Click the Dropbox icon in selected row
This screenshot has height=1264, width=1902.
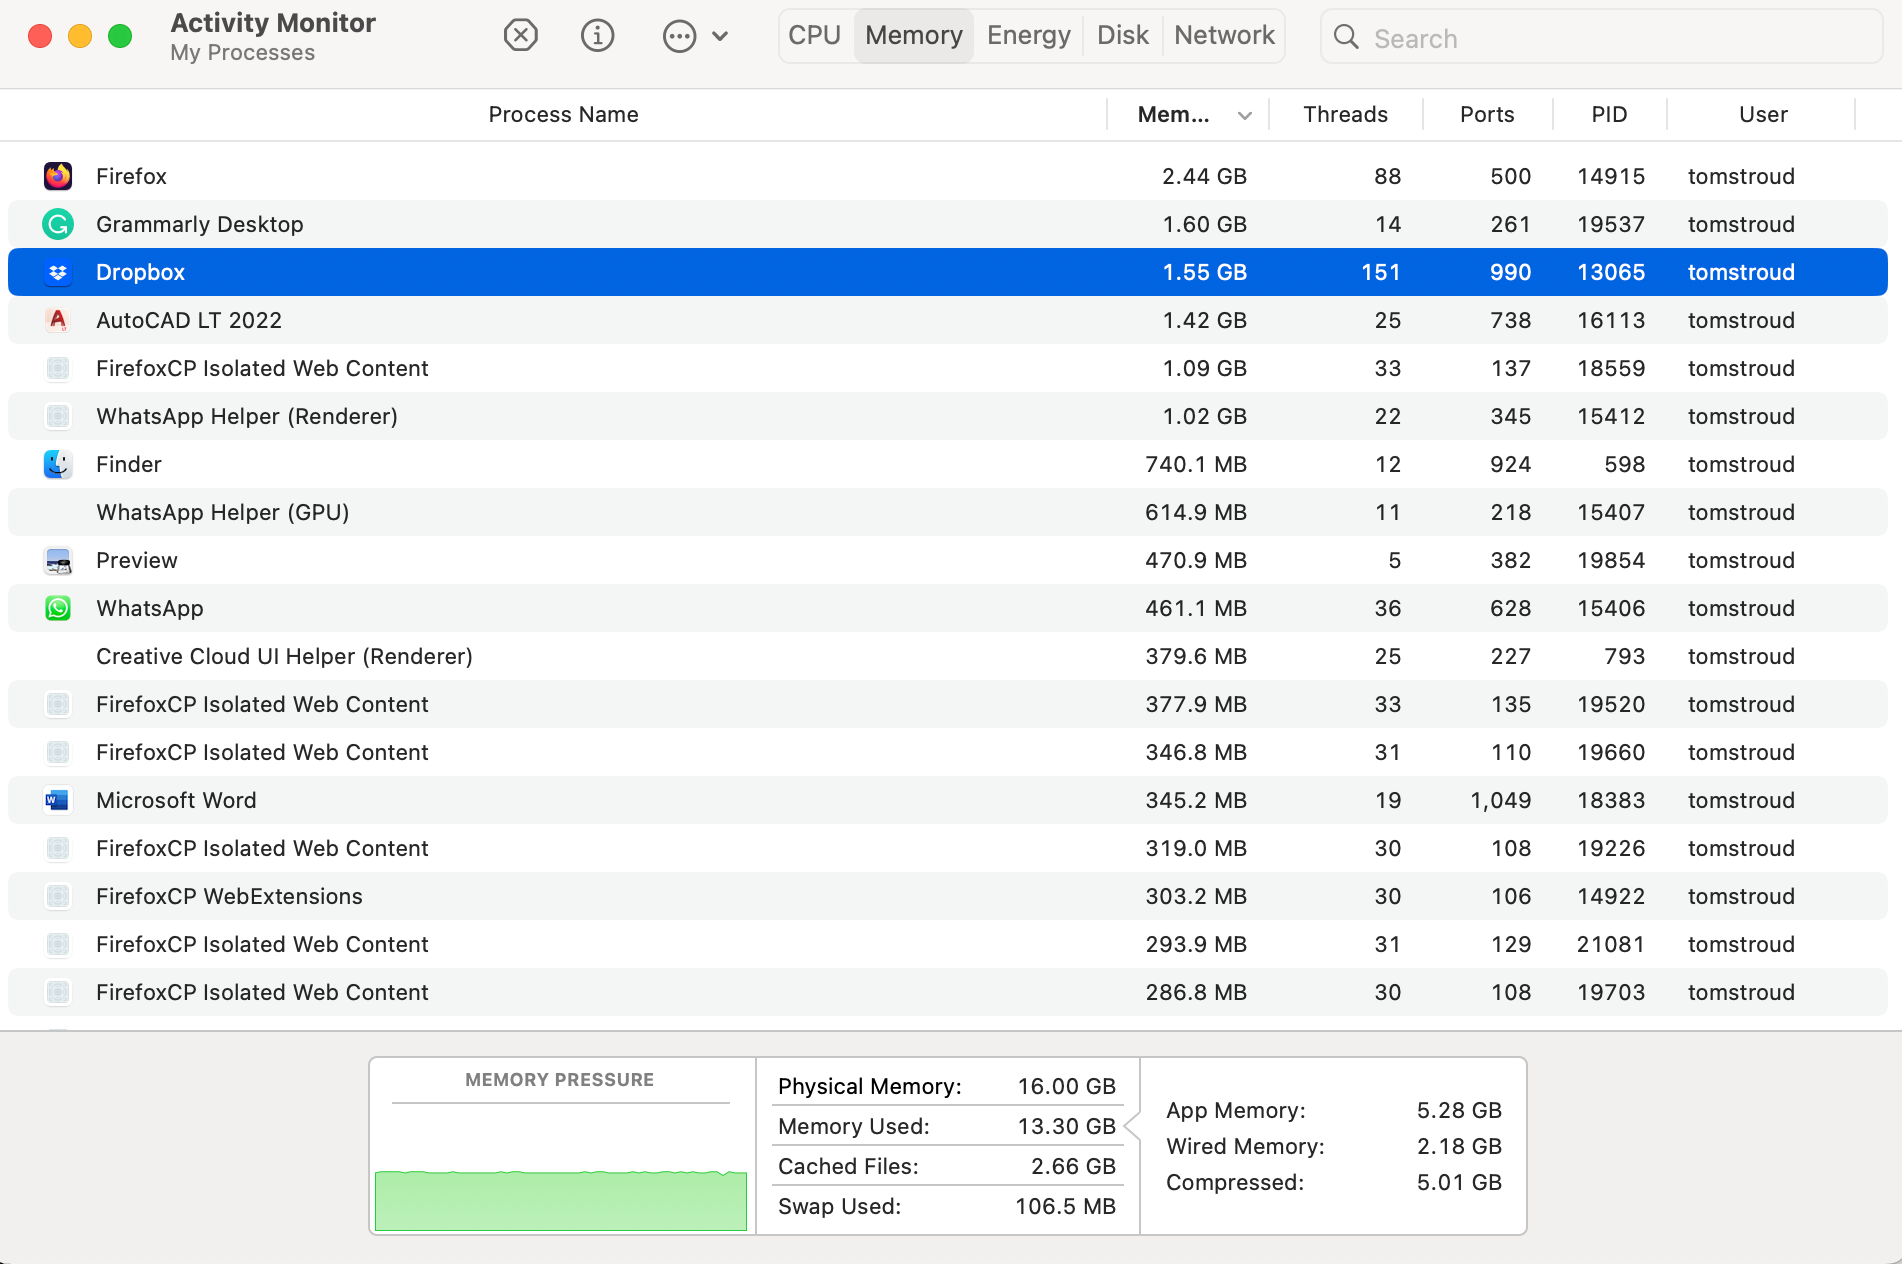coord(58,272)
